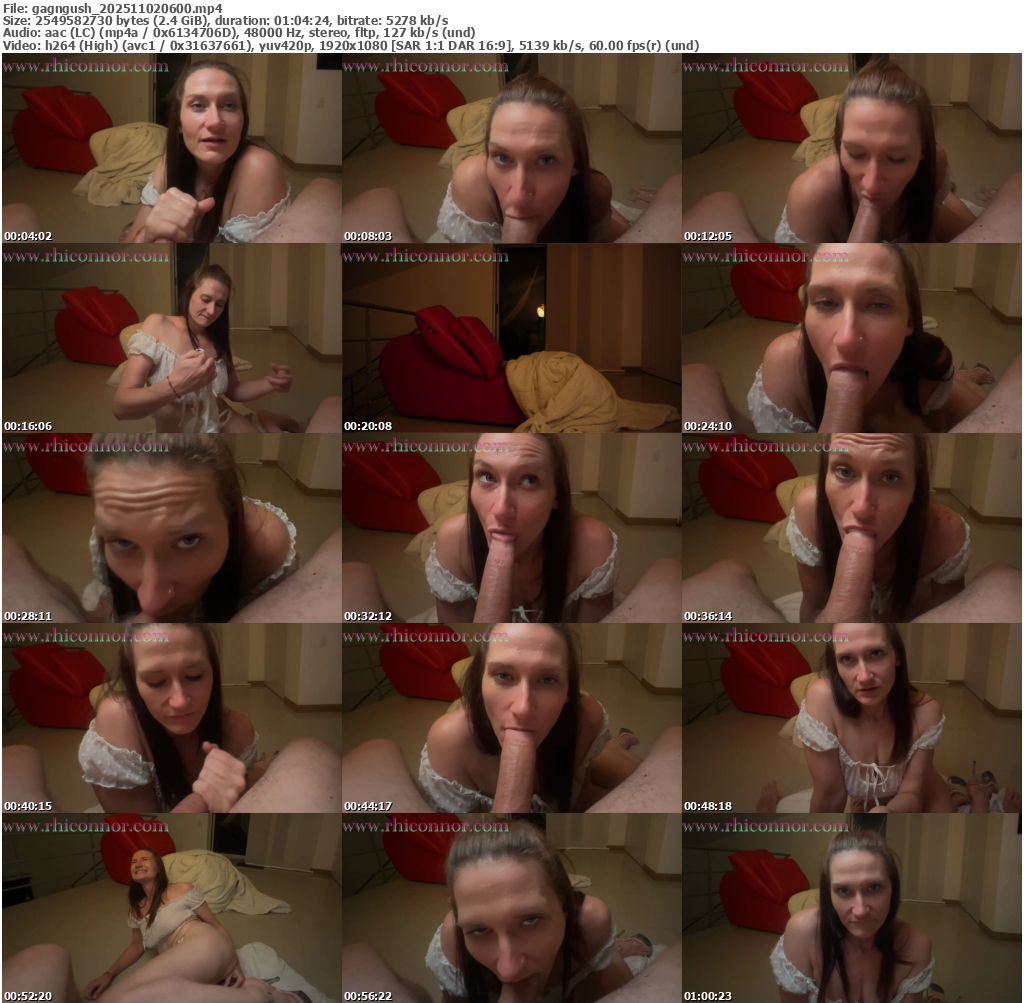Image resolution: width=1024 pixels, height=1003 pixels.
Task: Click the thumbnail at 00:12:05
Action: pyautogui.click(x=851, y=149)
